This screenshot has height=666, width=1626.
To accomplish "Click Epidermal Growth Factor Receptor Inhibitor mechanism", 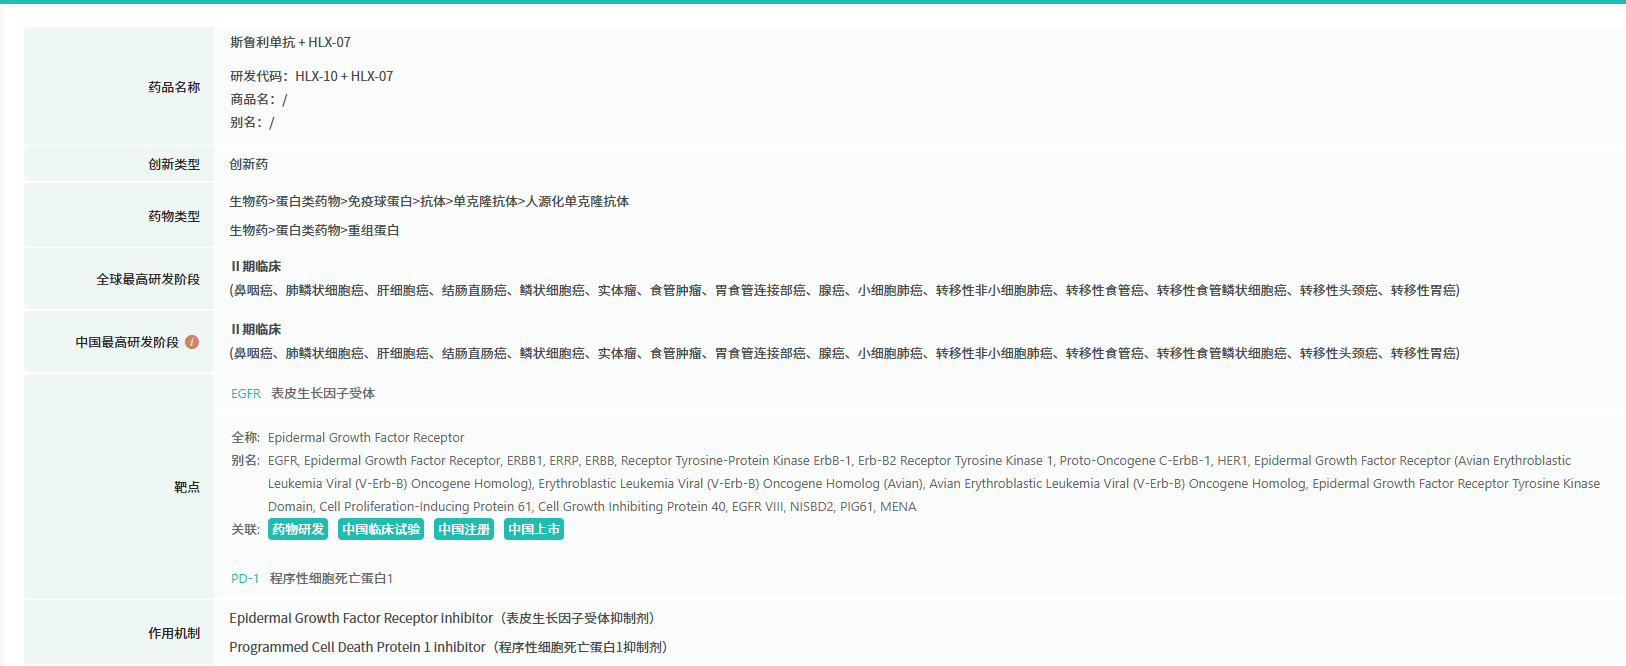I will (361, 618).
